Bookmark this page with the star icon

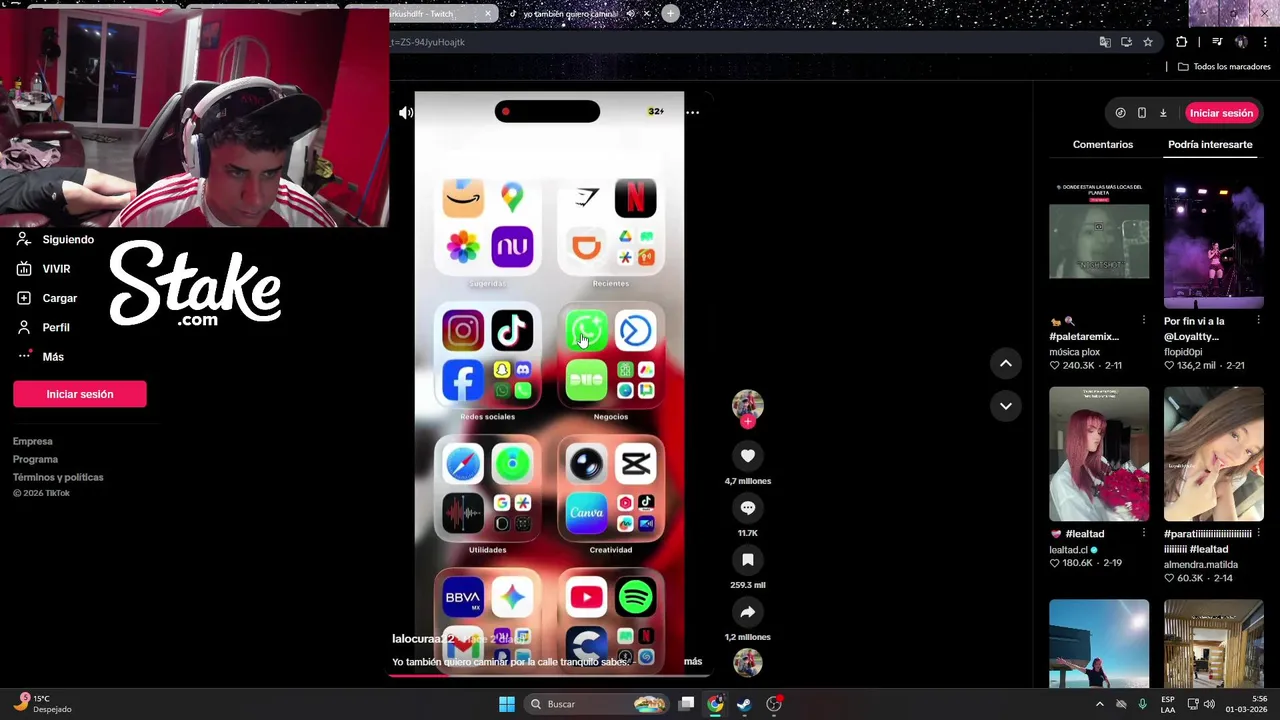(1148, 42)
